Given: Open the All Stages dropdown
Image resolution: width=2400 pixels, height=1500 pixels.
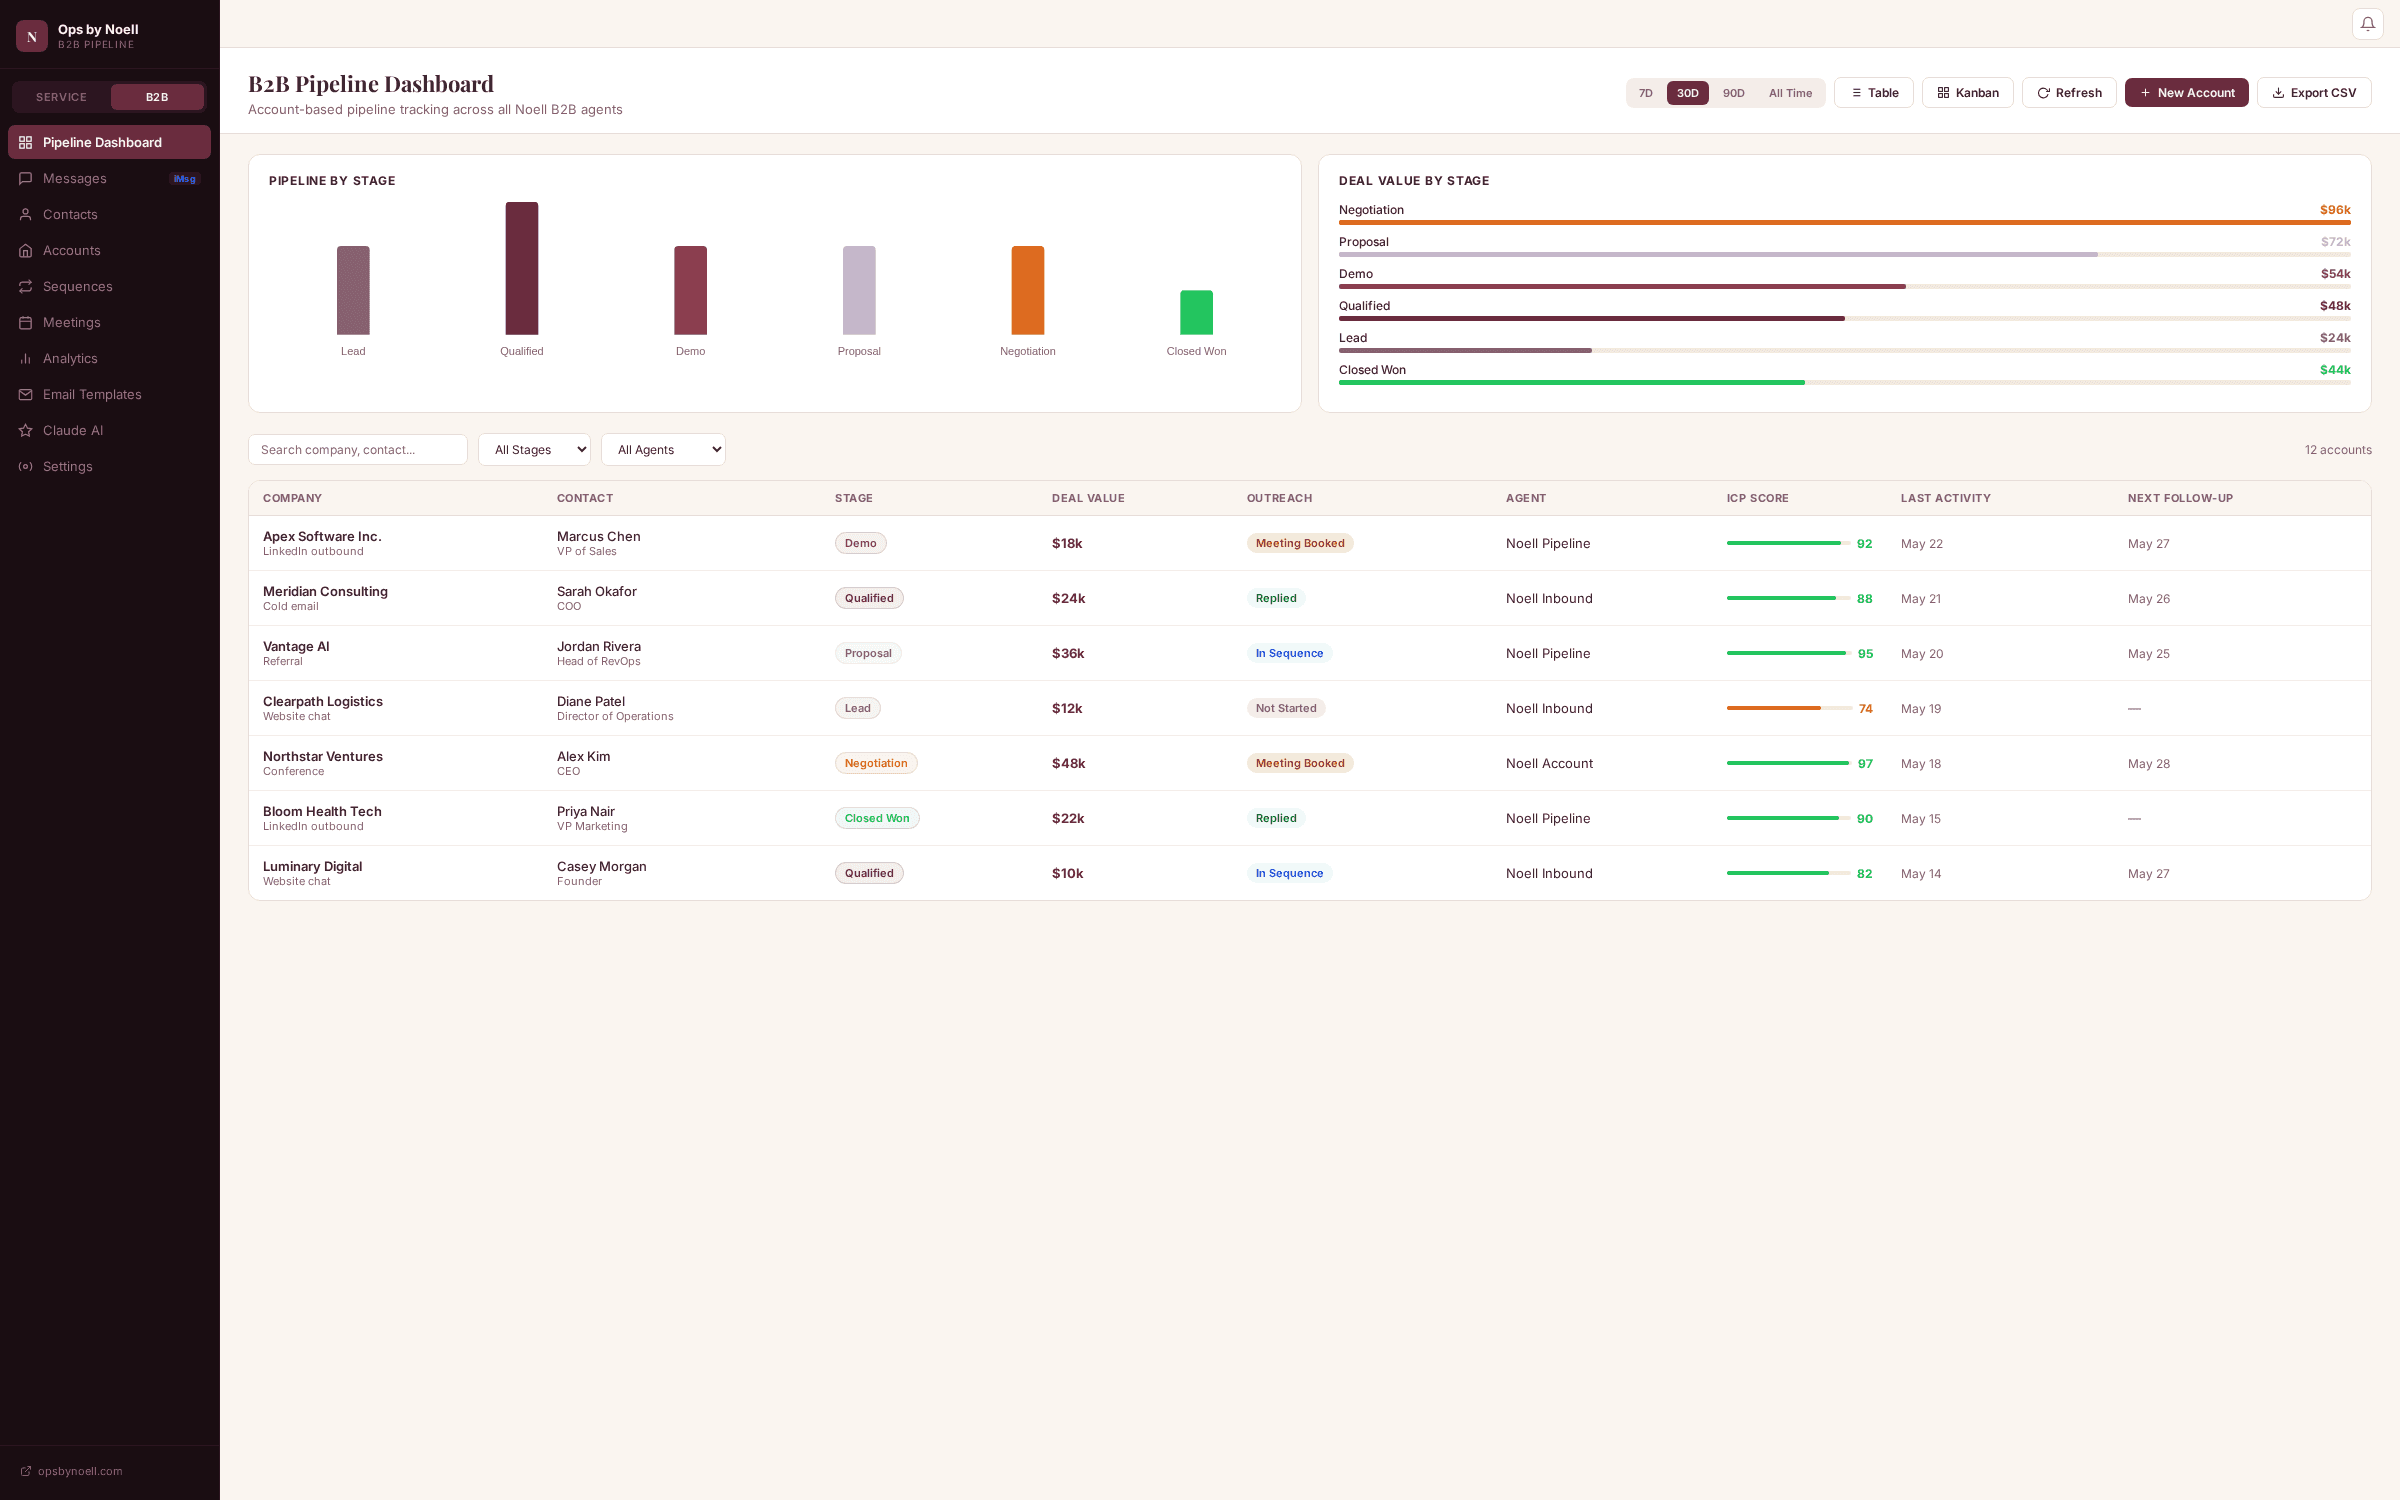Looking at the screenshot, I should tap(534, 450).
